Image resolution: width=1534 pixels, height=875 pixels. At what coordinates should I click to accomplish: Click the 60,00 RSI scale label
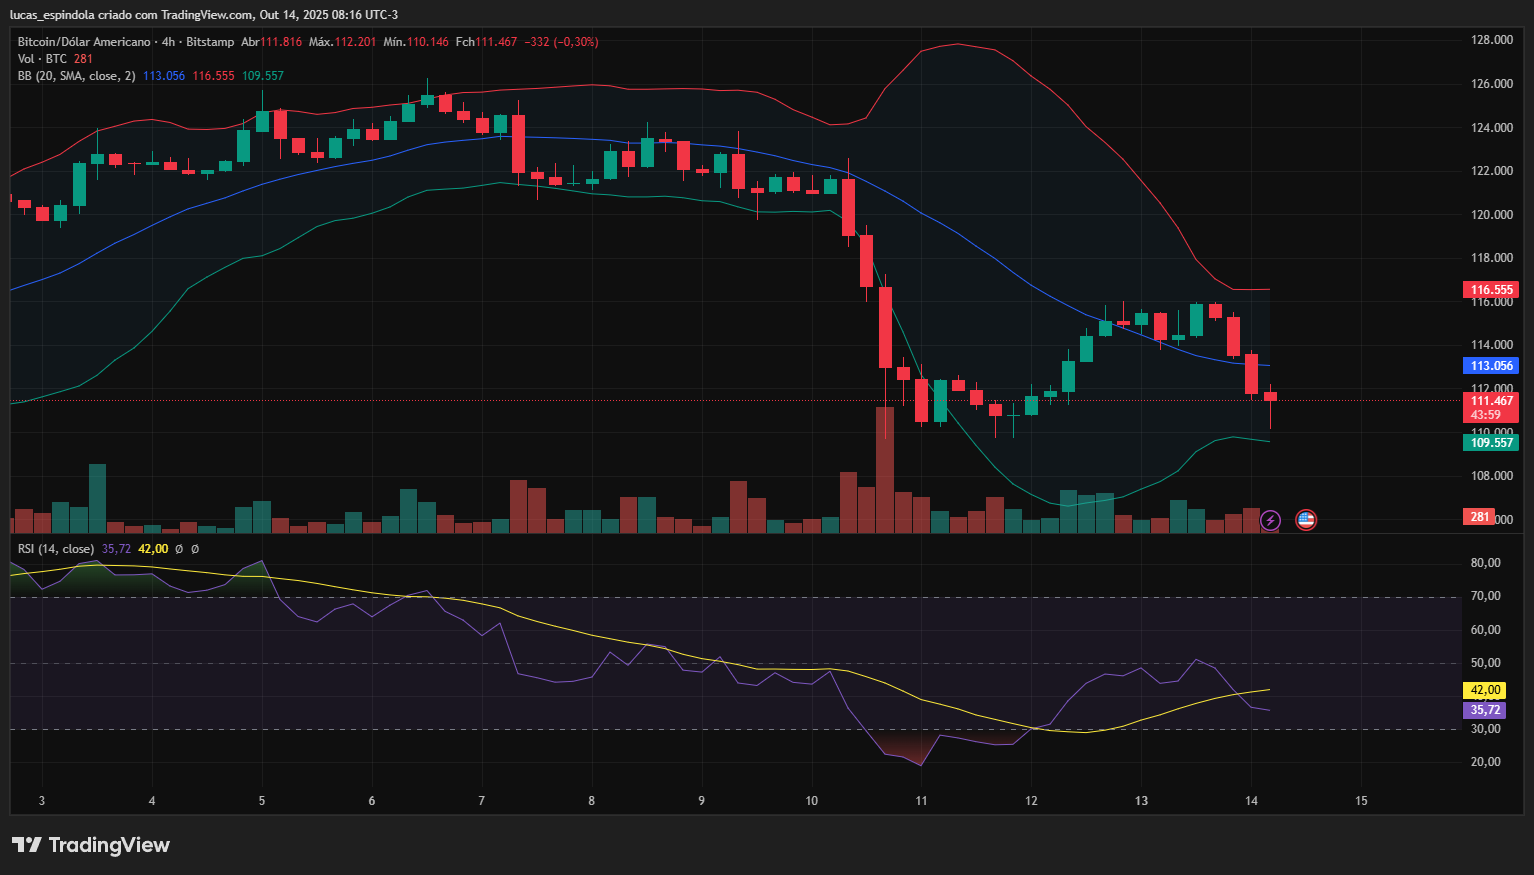coord(1486,630)
